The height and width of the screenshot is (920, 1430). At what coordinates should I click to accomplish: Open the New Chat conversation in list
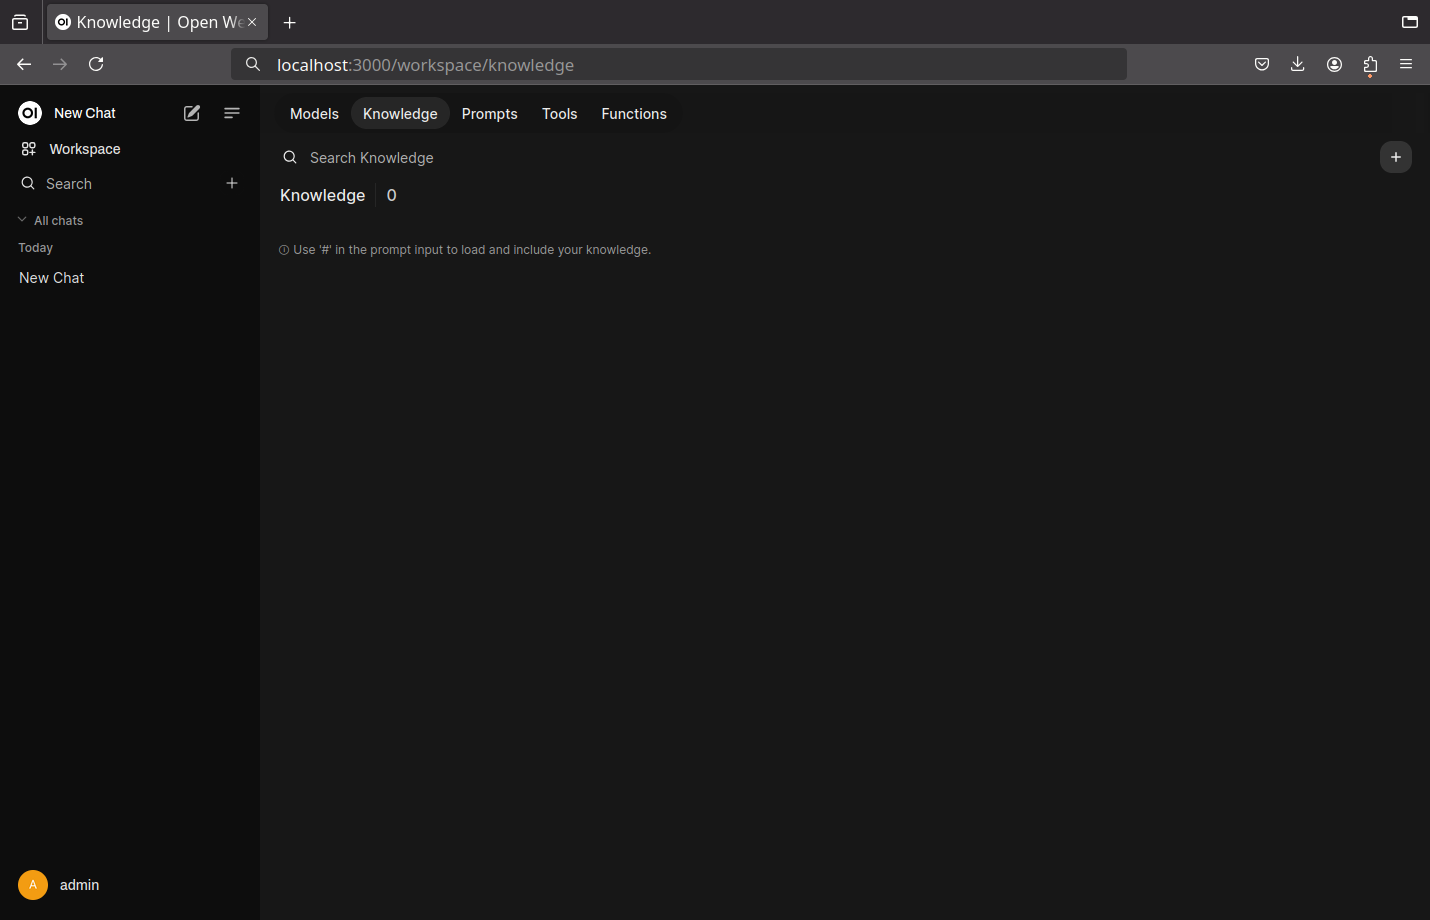coord(52,278)
